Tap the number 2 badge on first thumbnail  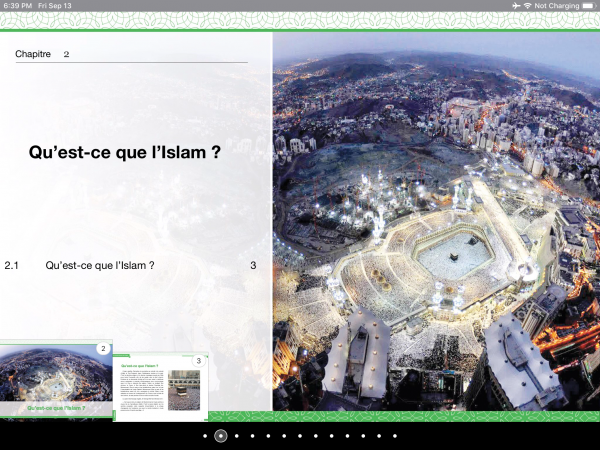[102, 348]
